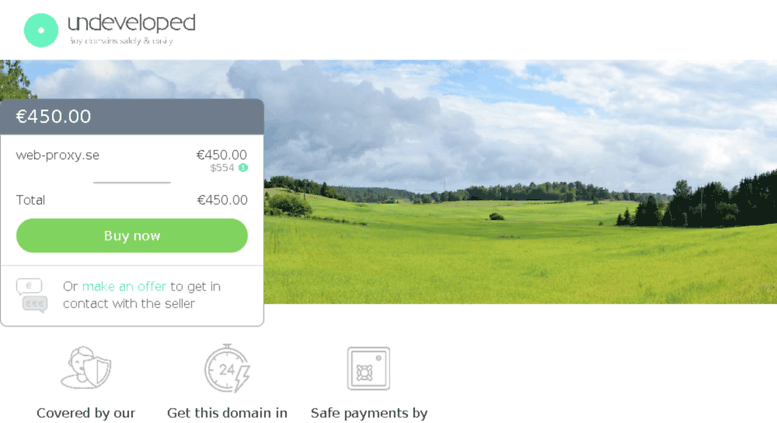Viewport: 777px width, 423px height.
Task: Follow the make an offer link
Action: 124,286
